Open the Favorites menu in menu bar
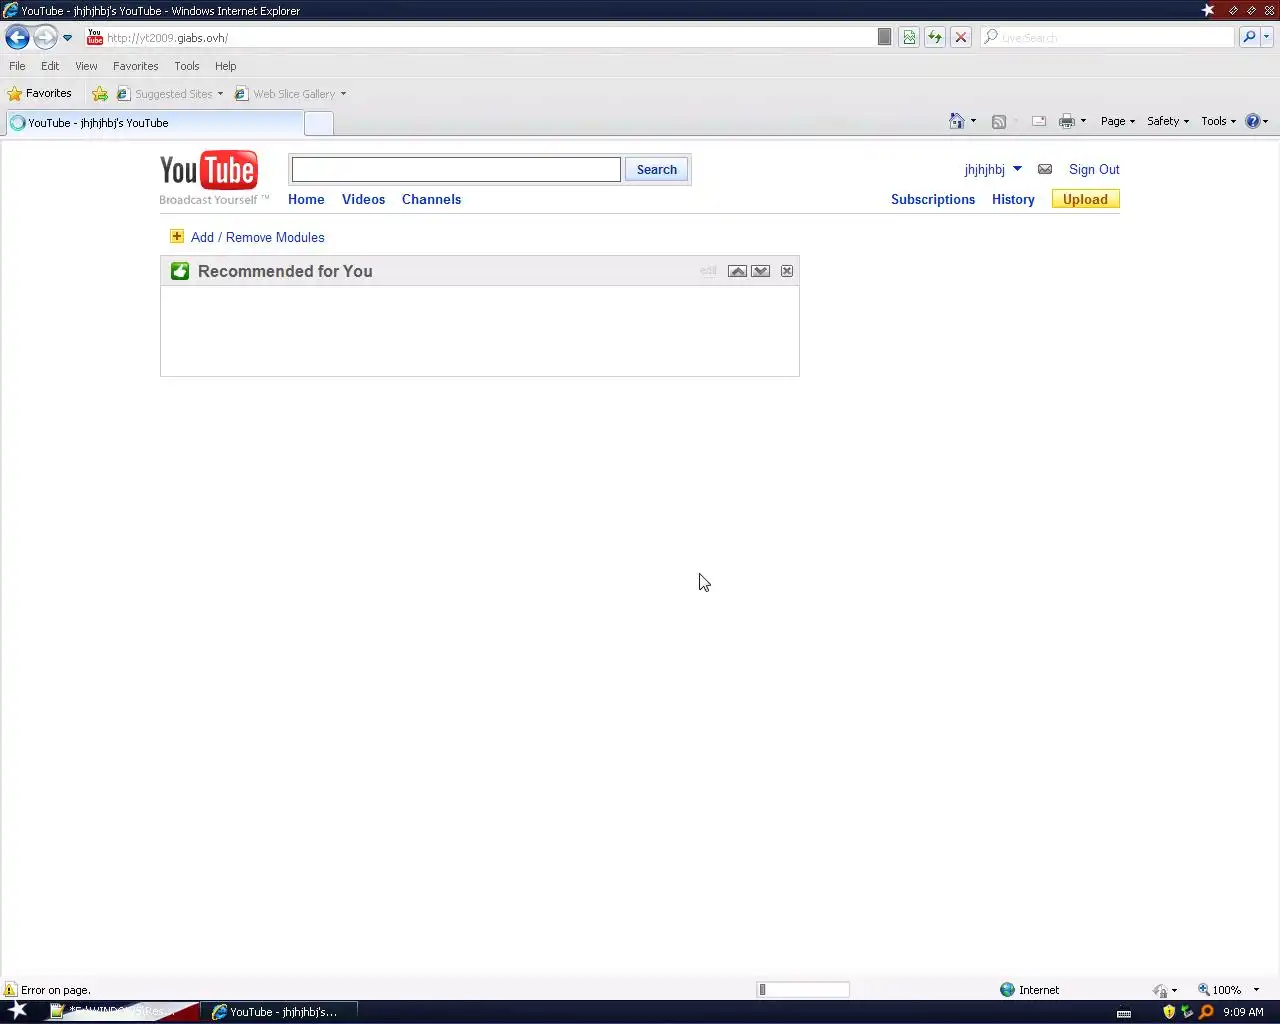The height and width of the screenshot is (1024, 1280). pyautogui.click(x=135, y=66)
